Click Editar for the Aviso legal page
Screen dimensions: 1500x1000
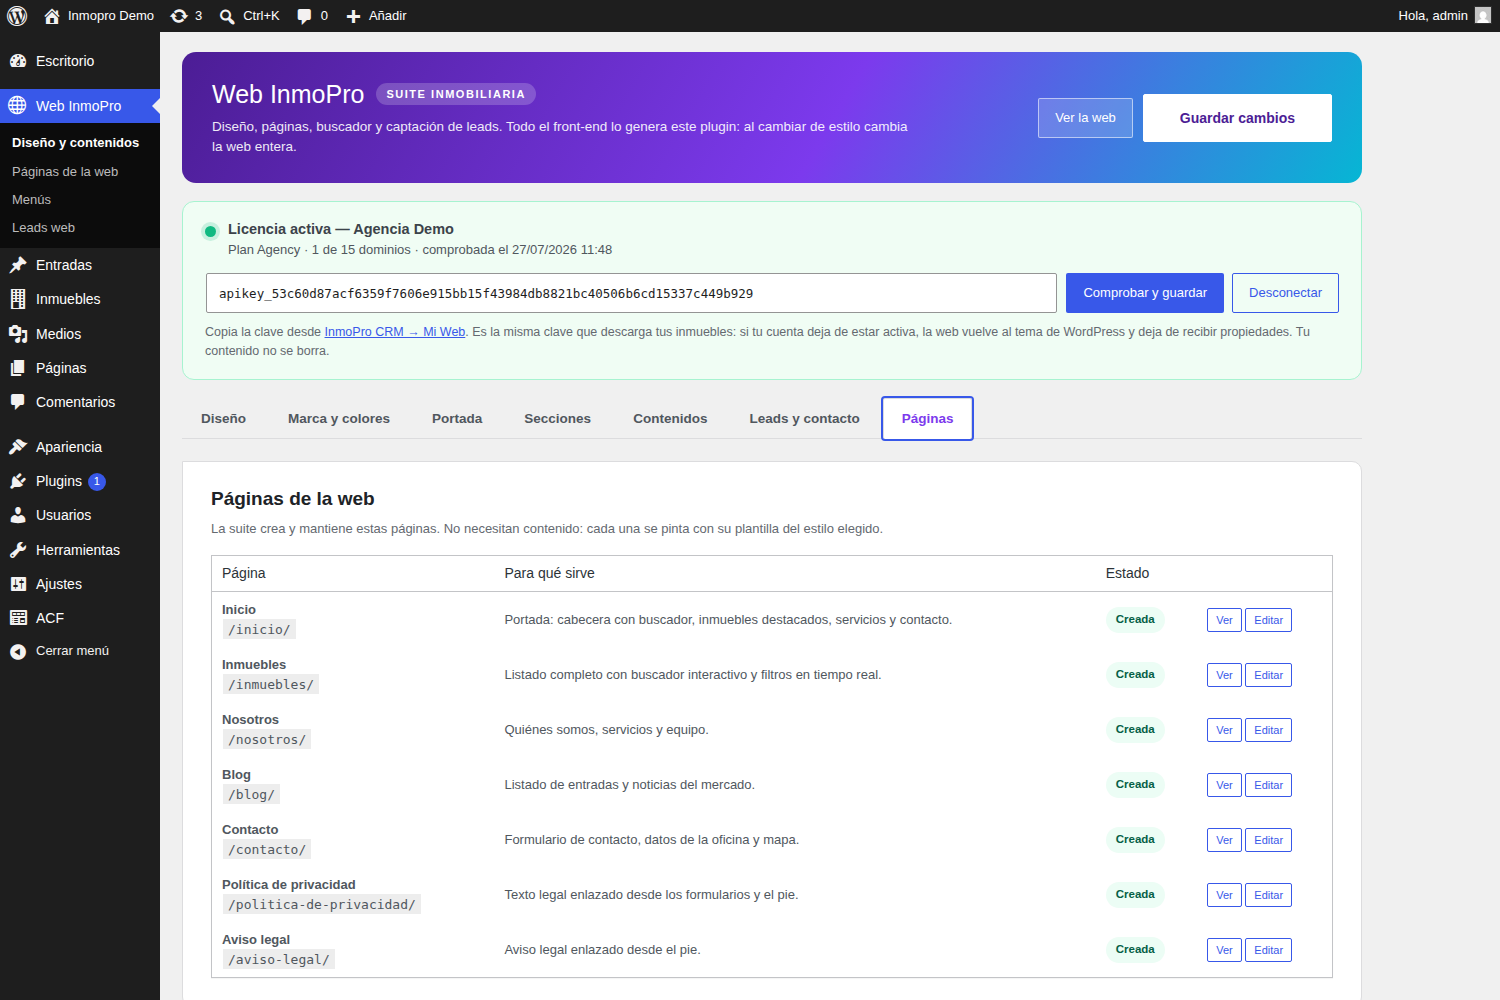[1268, 950]
